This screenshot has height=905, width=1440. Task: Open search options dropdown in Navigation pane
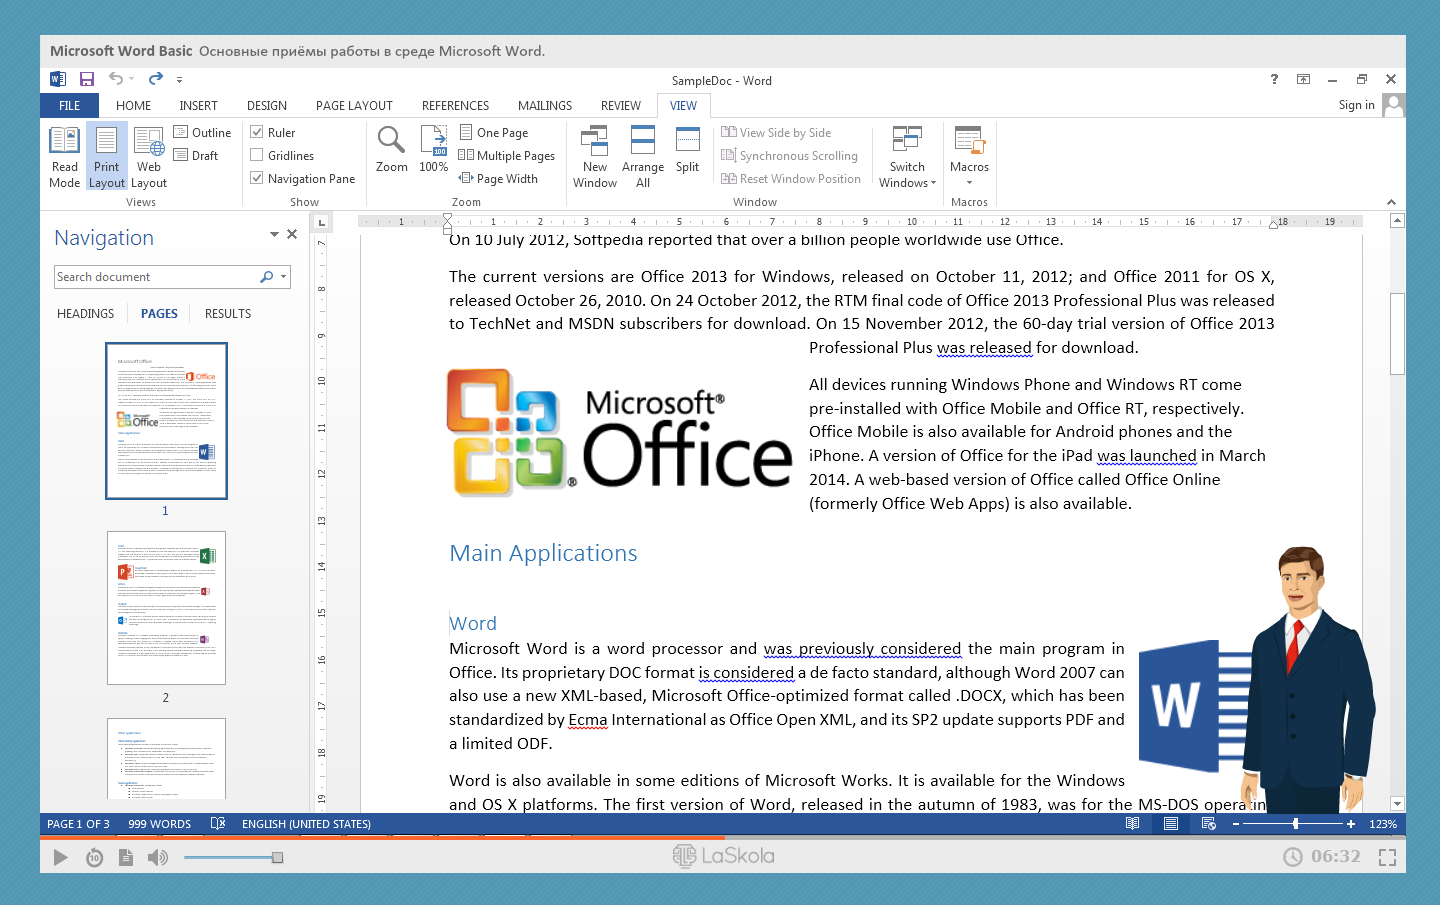coord(284,277)
